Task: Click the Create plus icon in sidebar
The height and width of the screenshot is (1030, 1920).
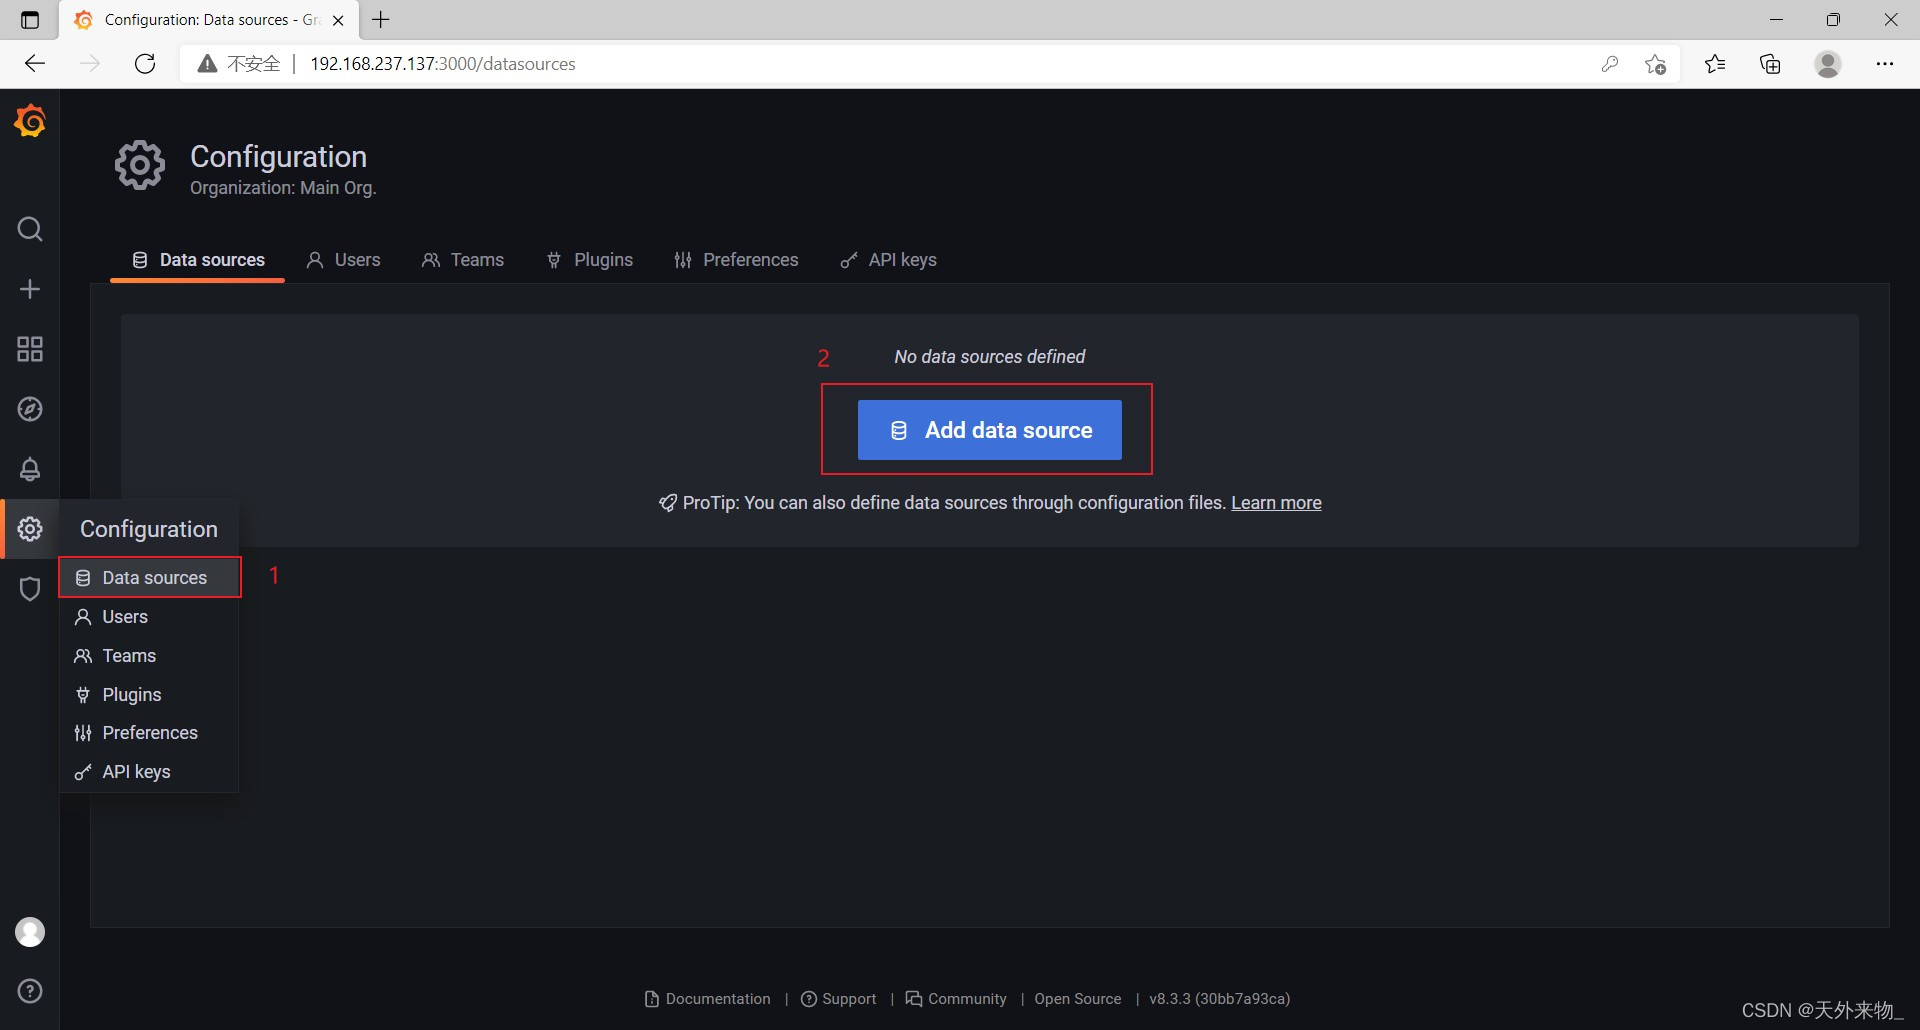Action: click(x=30, y=289)
